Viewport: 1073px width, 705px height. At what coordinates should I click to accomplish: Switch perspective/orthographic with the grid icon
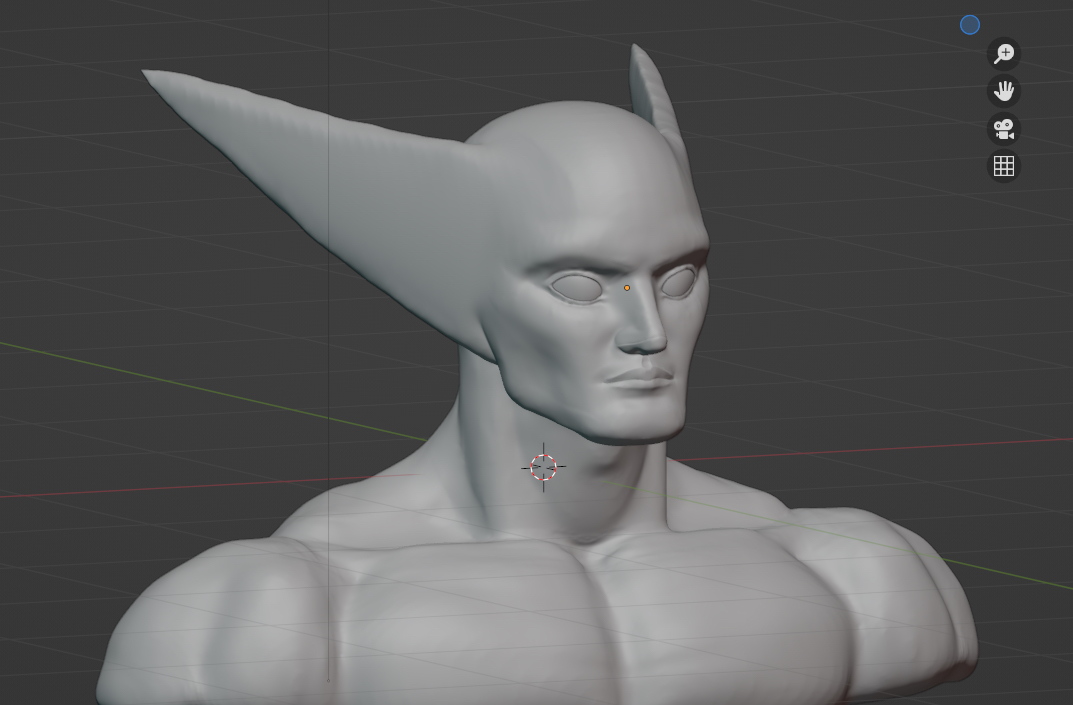[x=1003, y=166]
